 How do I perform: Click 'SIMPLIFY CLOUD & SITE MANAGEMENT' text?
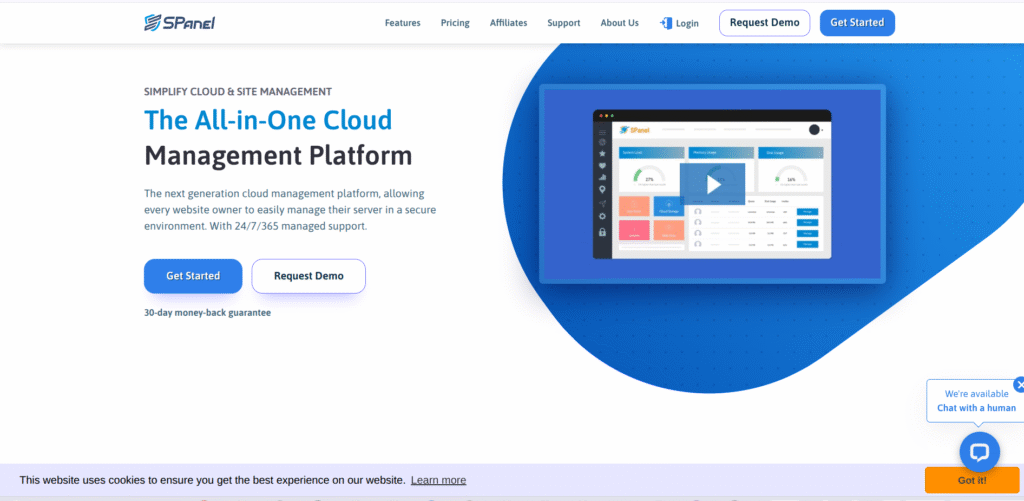click(x=238, y=92)
